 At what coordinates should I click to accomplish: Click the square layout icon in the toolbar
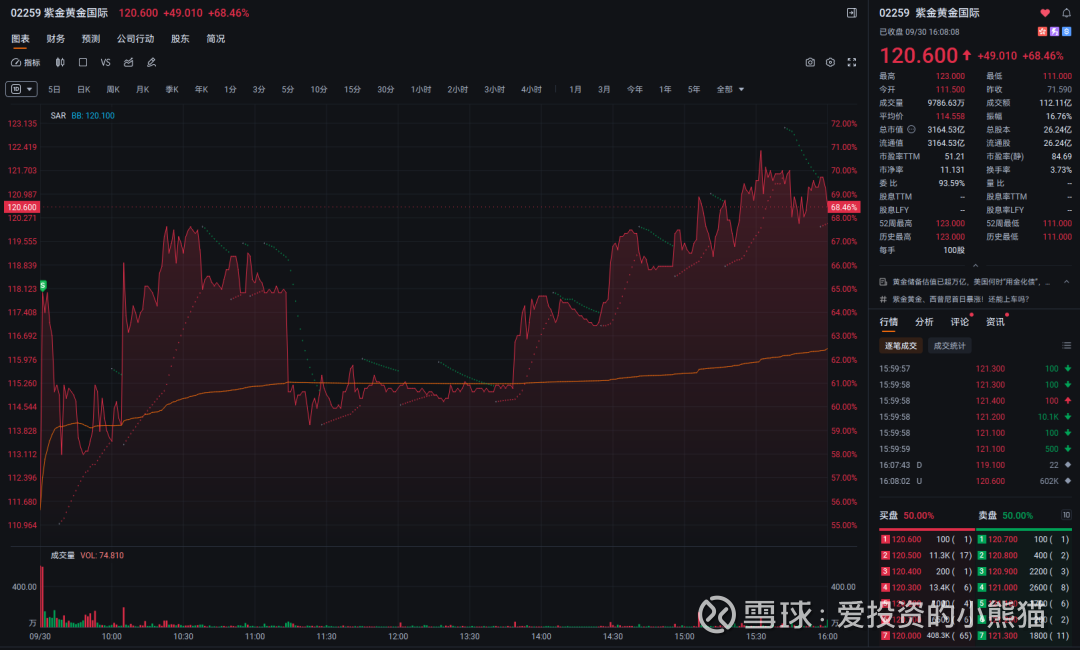(x=83, y=63)
